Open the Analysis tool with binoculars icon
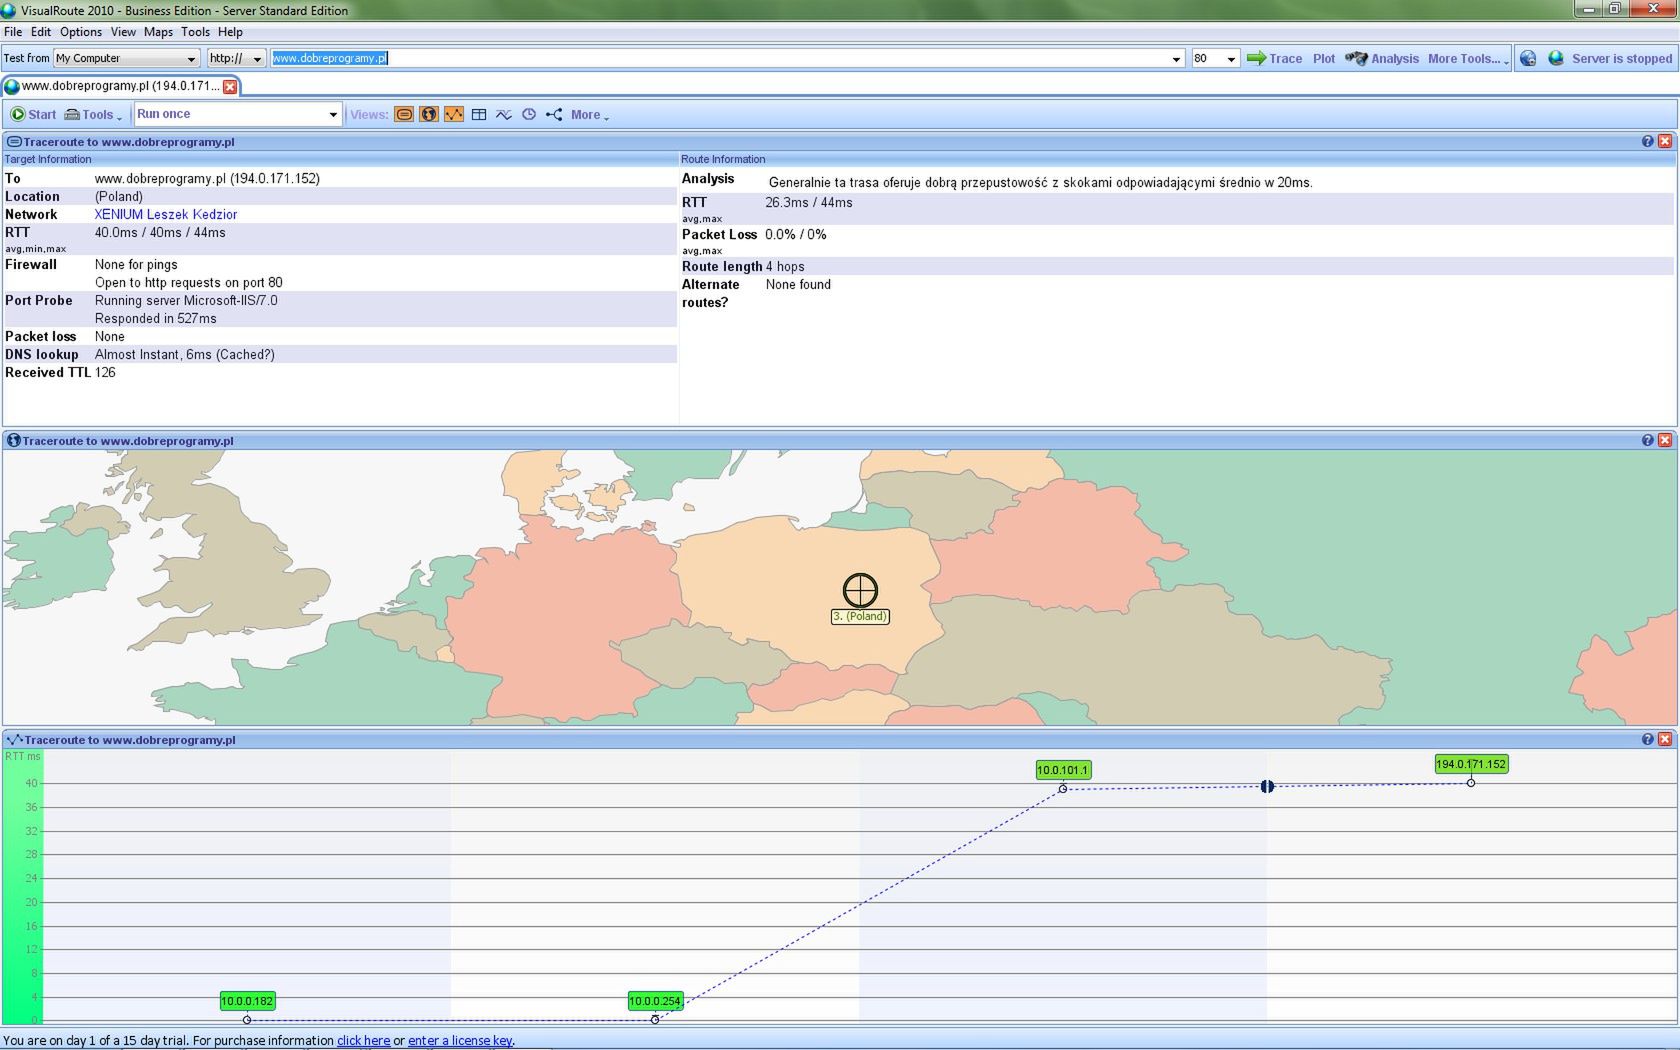The width and height of the screenshot is (1680, 1050). pyautogui.click(x=1382, y=58)
